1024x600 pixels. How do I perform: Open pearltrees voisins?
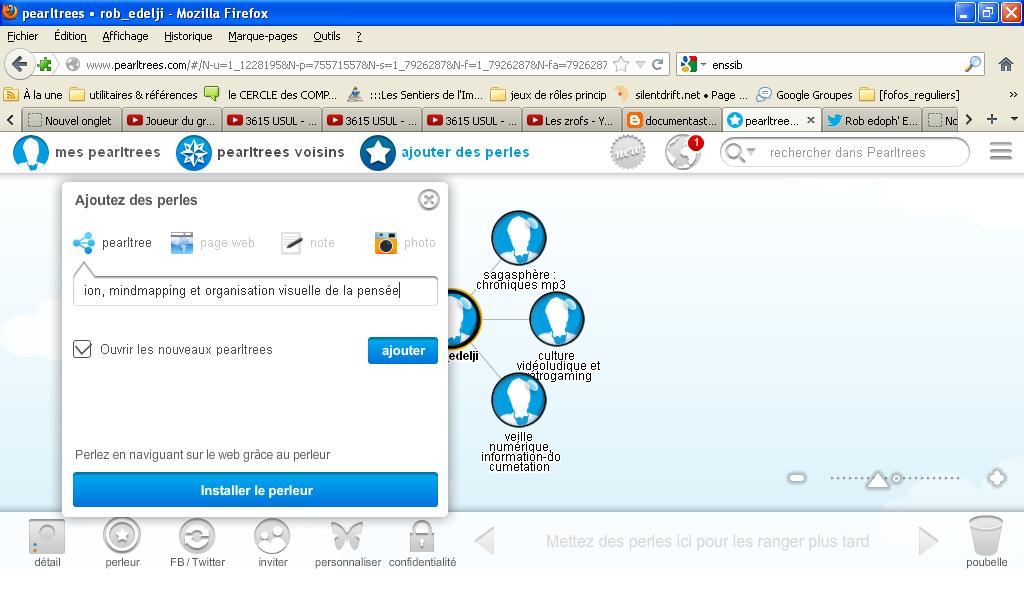(261, 153)
